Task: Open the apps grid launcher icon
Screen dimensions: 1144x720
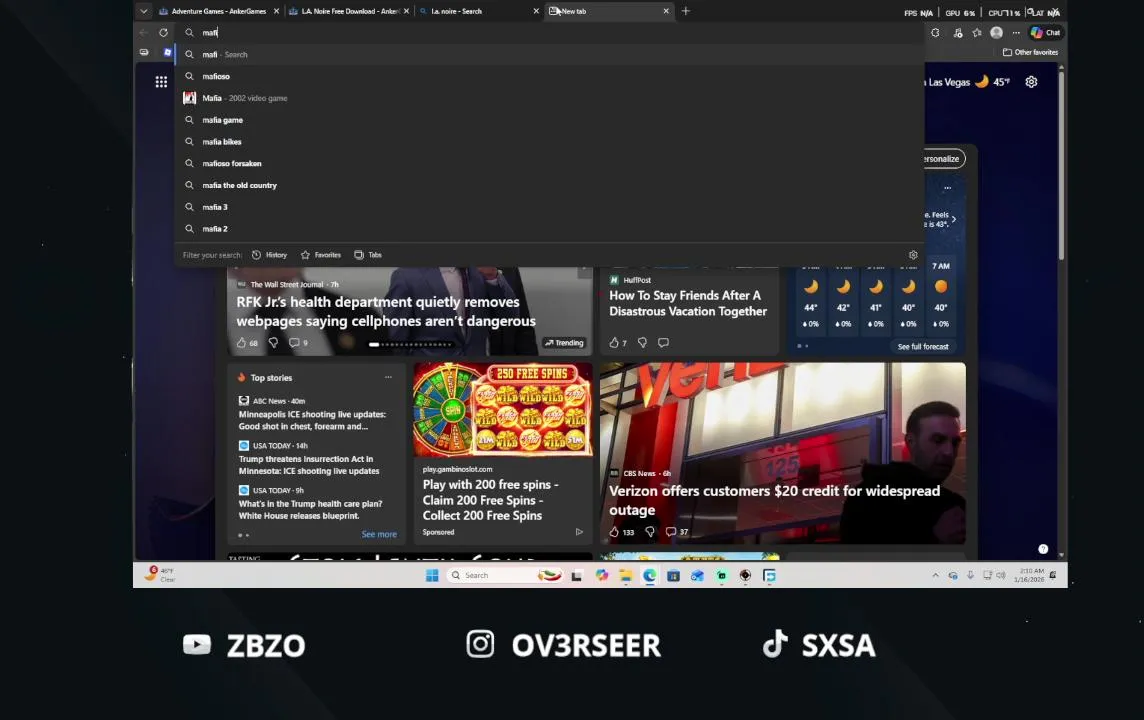Action: (x=161, y=82)
